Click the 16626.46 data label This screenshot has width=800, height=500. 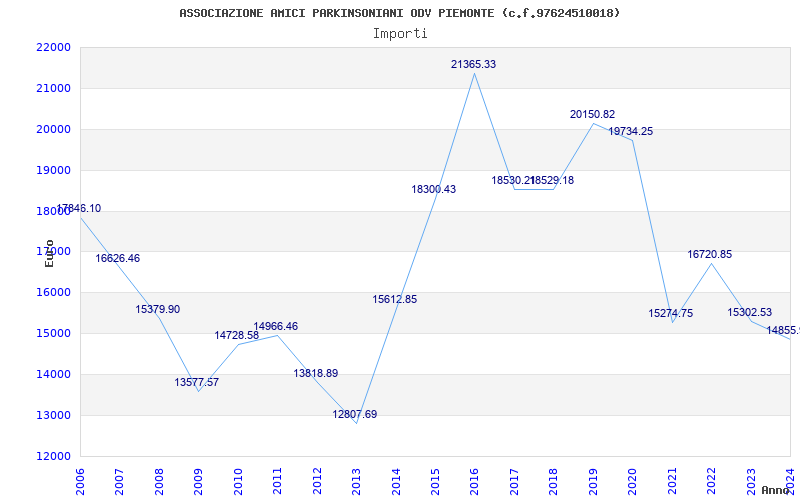click(117, 258)
